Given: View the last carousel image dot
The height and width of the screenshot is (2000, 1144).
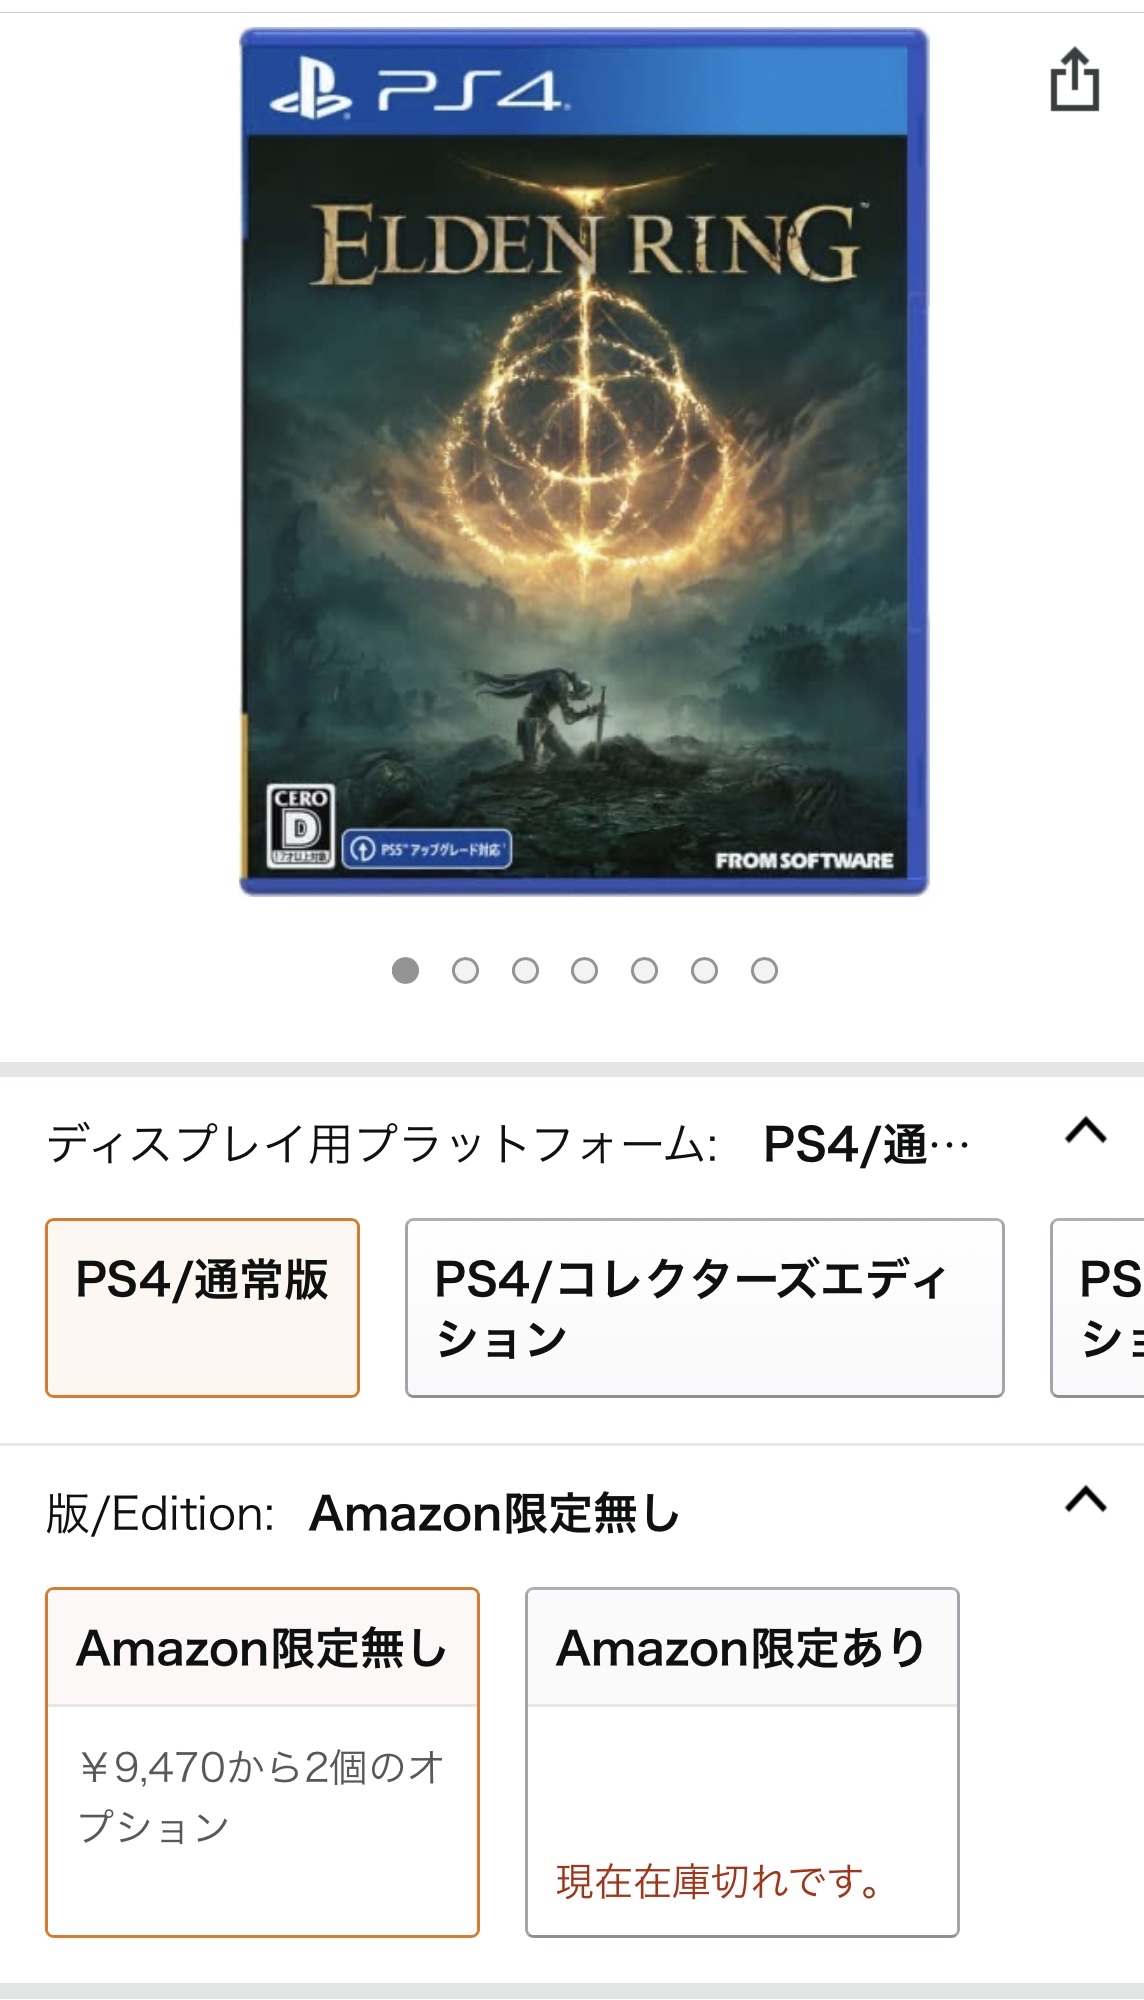Looking at the screenshot, I should click(765, 970).
